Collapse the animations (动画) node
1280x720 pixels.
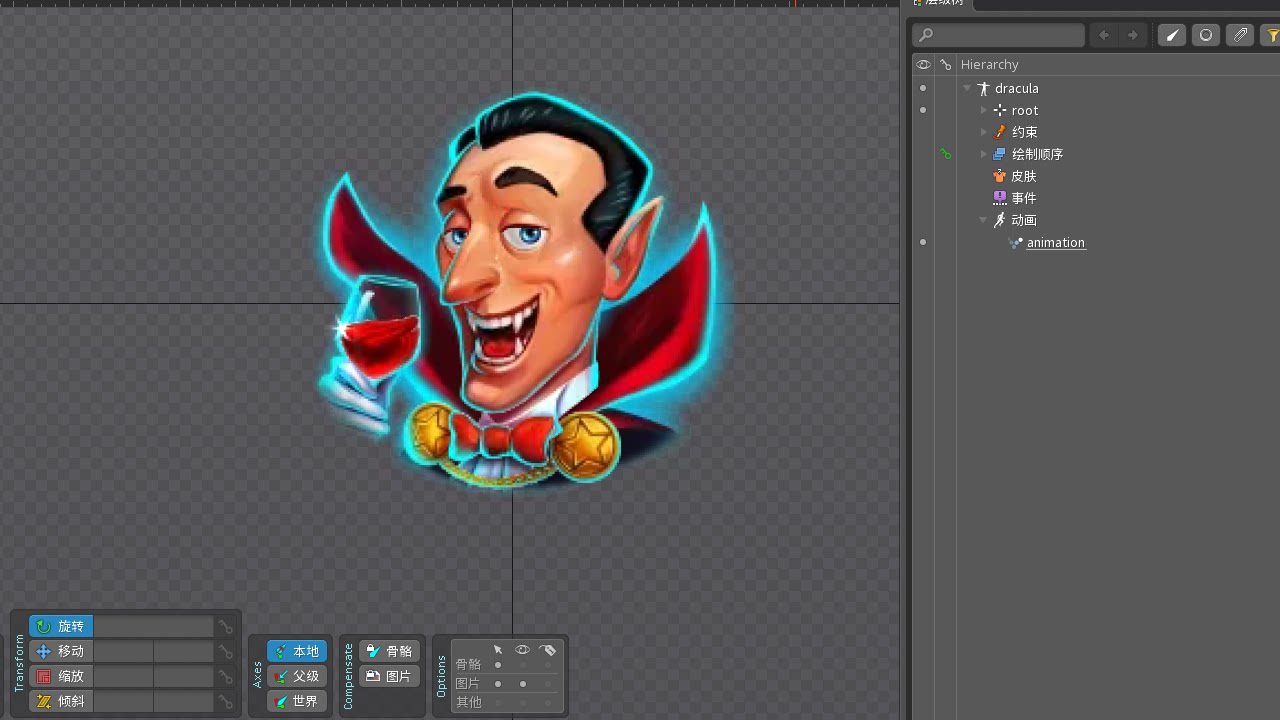point(984,220)
